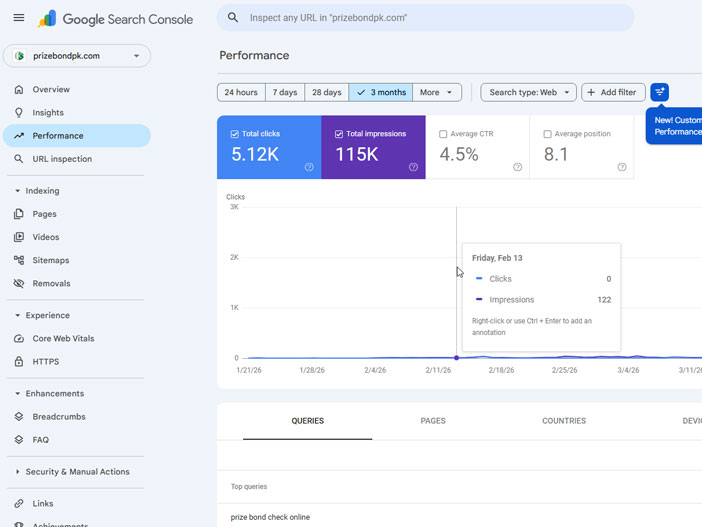Click the Insights lightbulb icon
Image resolution: width=702 pixels, height=527 pixels.
[x=19, y=113]
